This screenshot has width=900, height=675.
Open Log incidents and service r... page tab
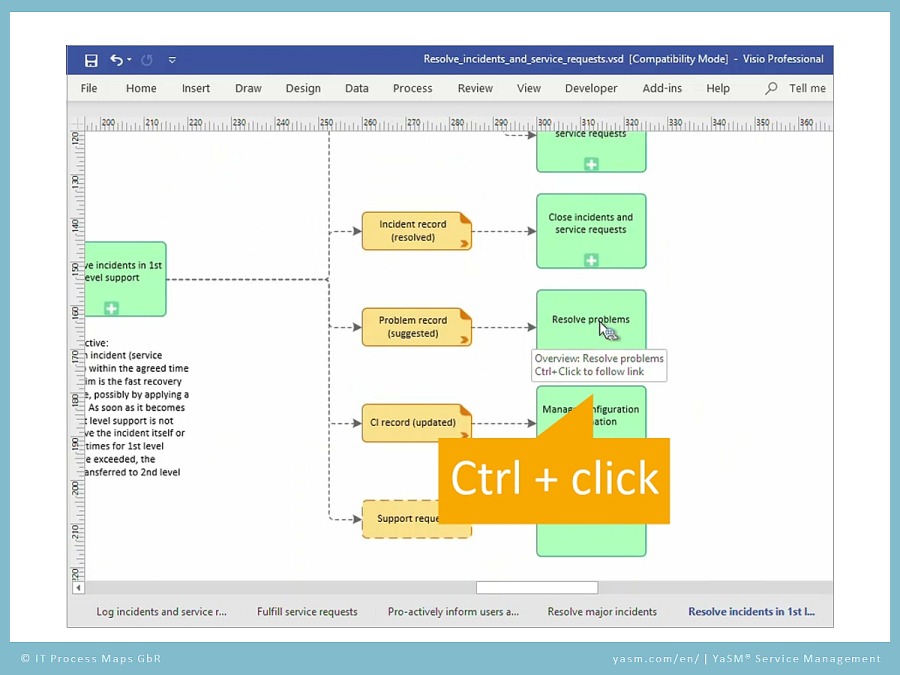[161, 612]
